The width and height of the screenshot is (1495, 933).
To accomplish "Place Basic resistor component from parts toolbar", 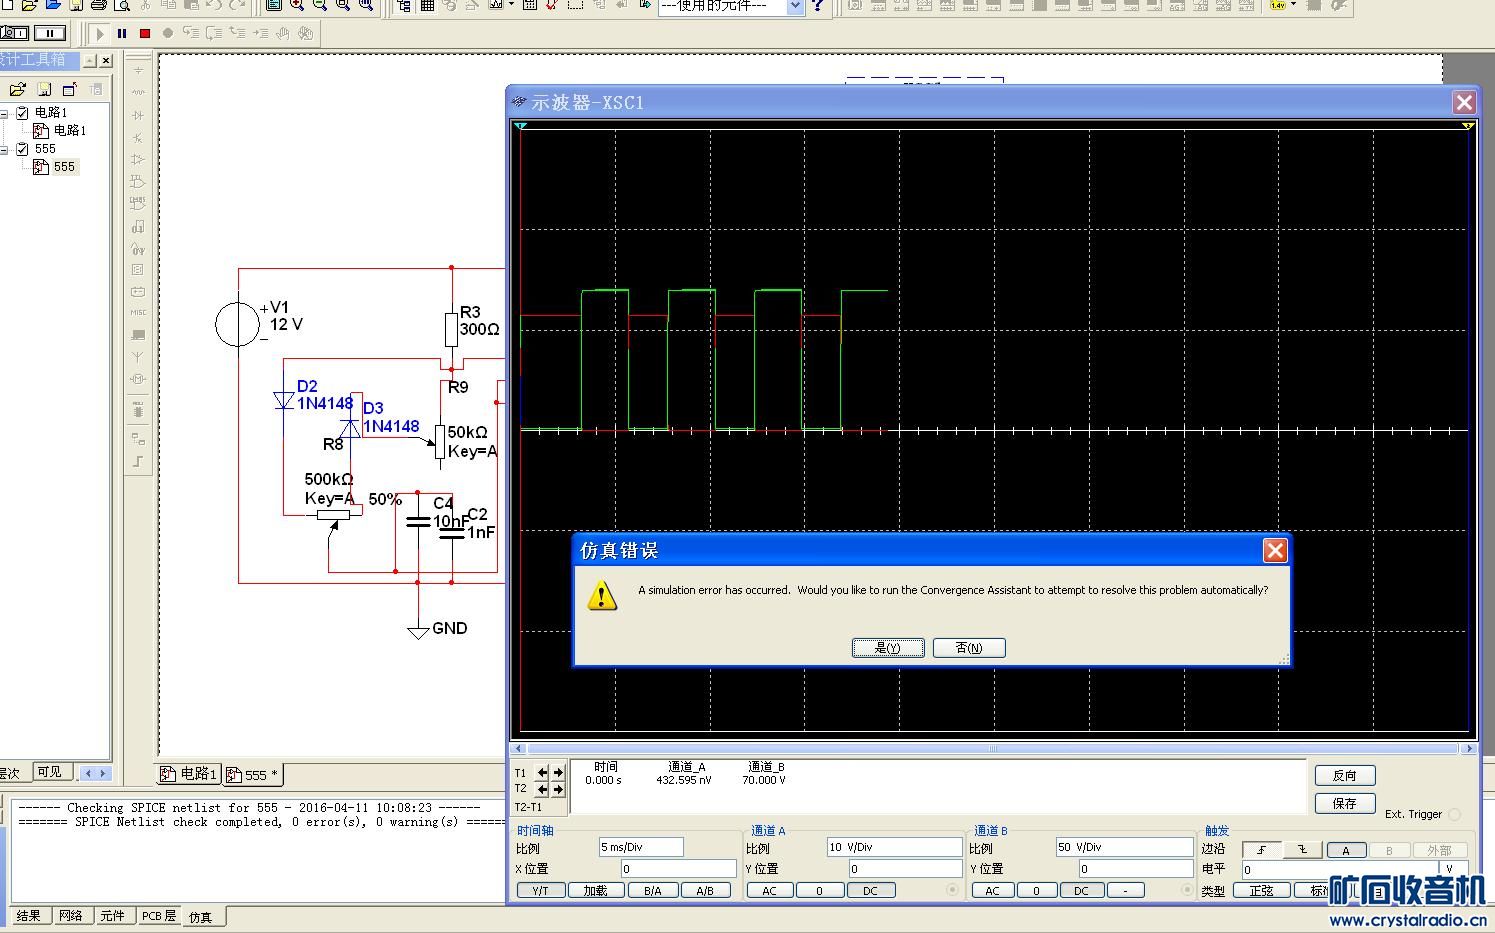I will point(138,93).
